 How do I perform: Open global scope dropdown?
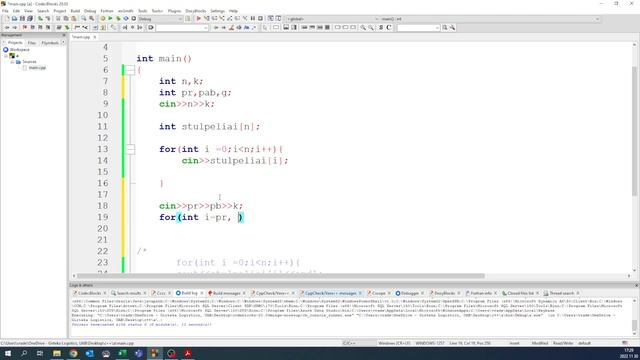point(332,19)
